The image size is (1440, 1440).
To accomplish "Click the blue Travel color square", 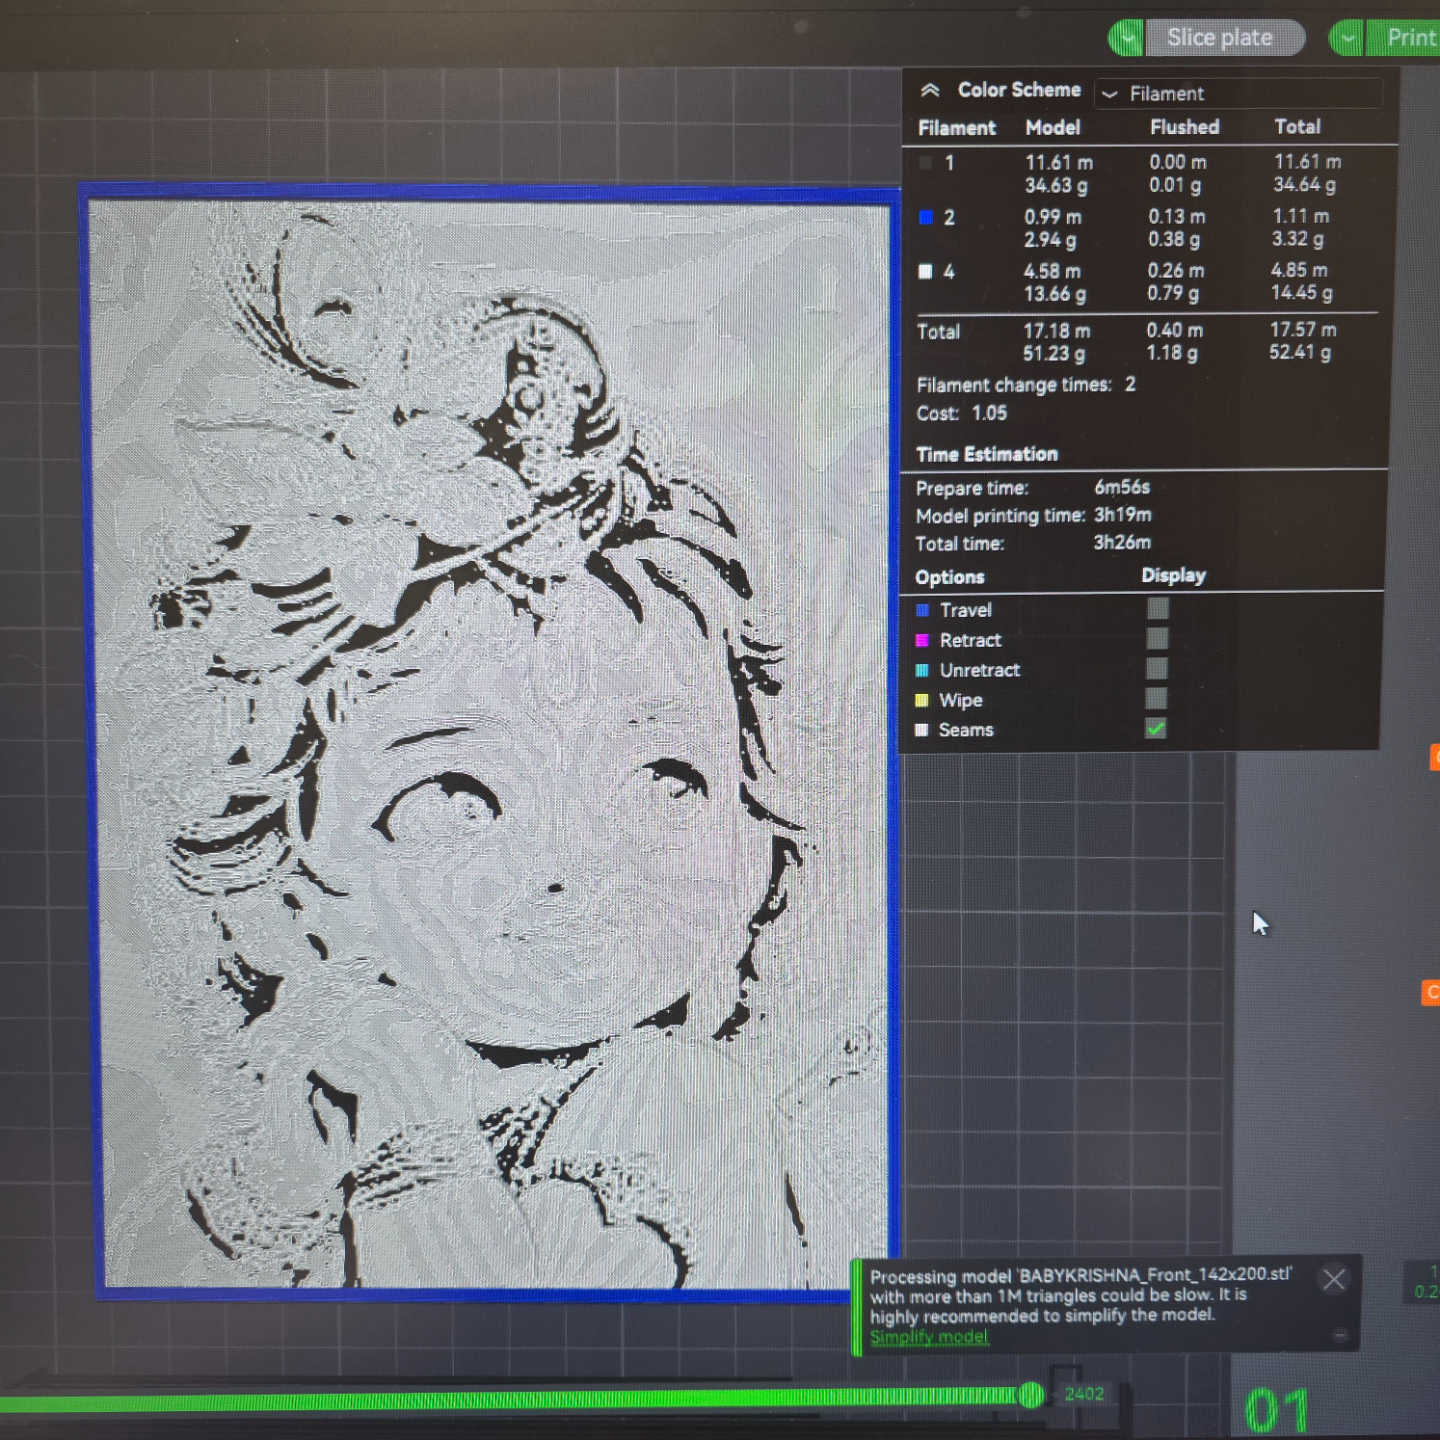I will click(922, 610).
